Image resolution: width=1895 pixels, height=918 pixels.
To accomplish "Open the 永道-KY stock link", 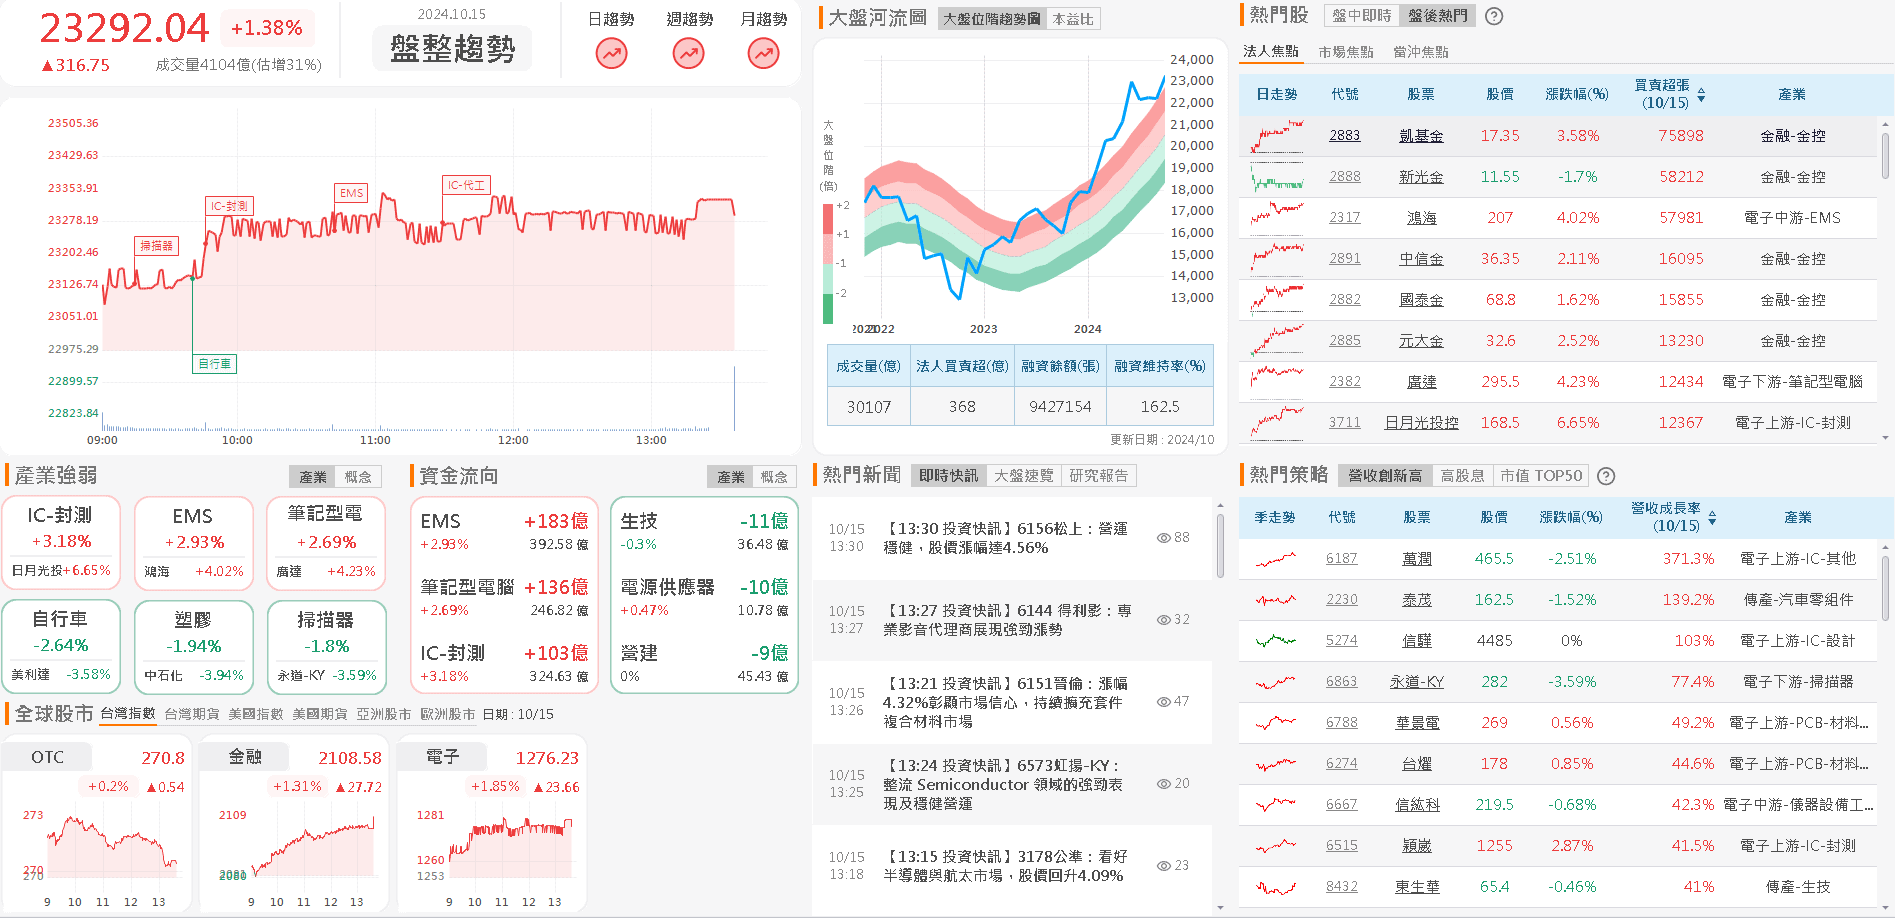I will point(1417,682).
